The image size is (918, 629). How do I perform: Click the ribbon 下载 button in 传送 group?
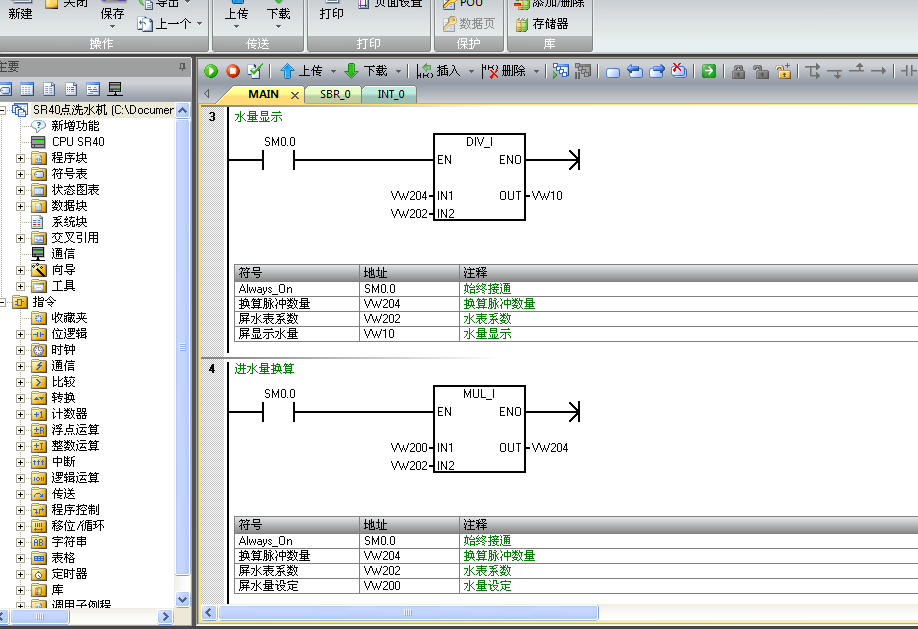[x=279, y=15]
